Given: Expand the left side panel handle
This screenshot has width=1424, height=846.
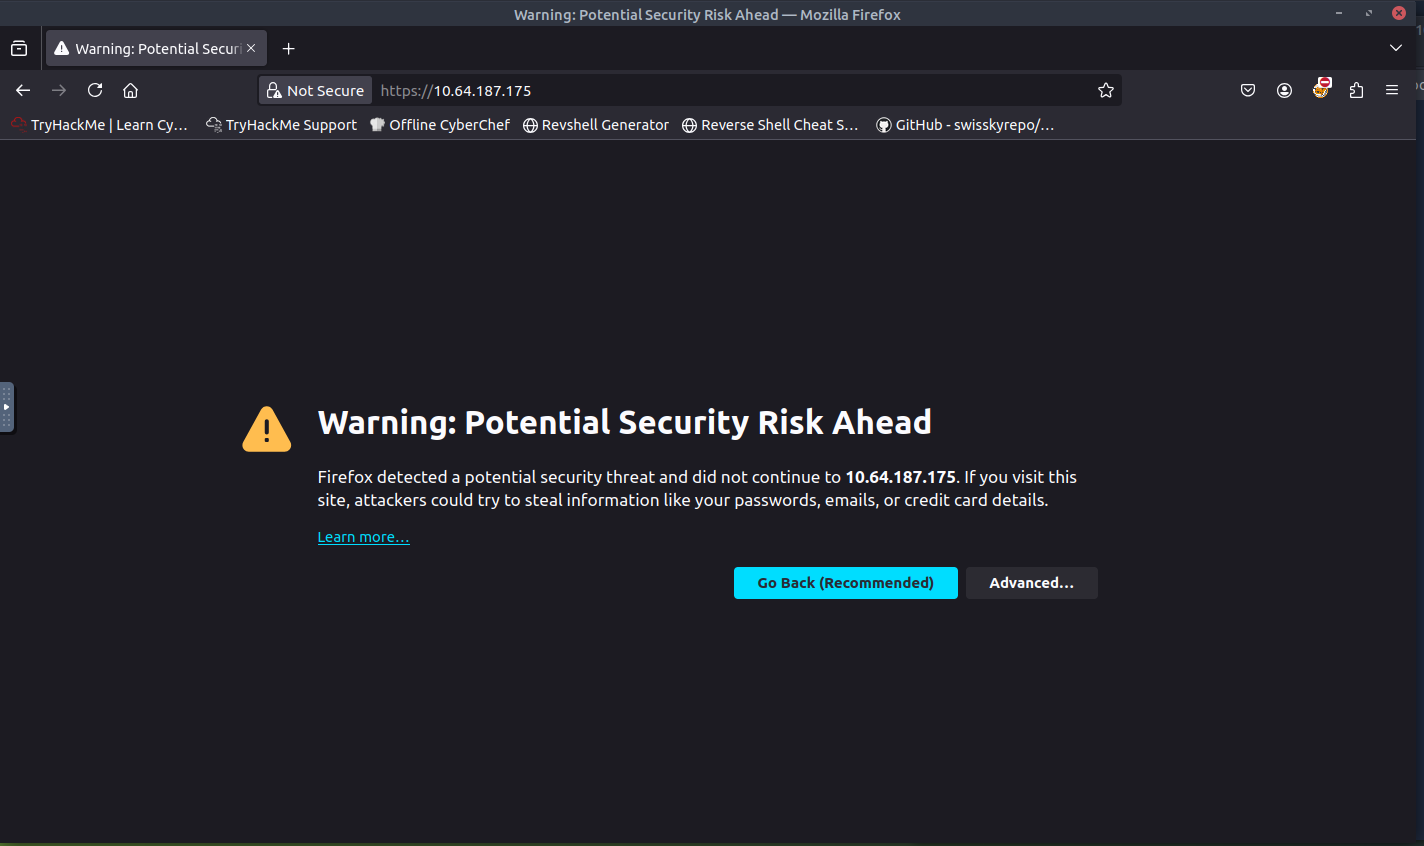Looking at the screenshot, I should [x=7, y=407].
